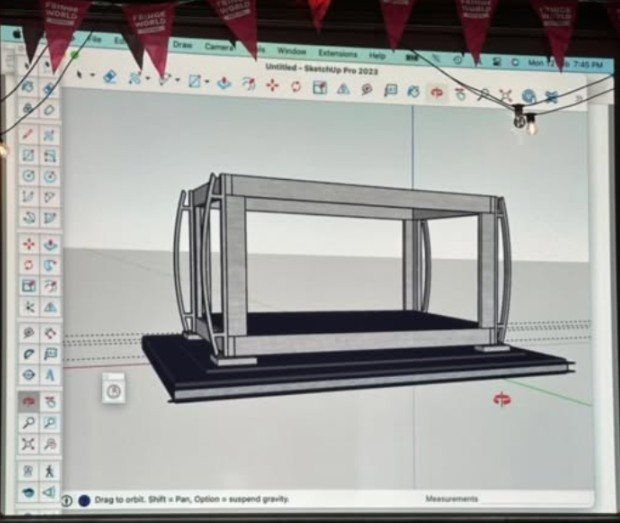Select the 3D Text tool
Image resolution: width=620 pixels, height=523 pixels.
click(49, 375)
